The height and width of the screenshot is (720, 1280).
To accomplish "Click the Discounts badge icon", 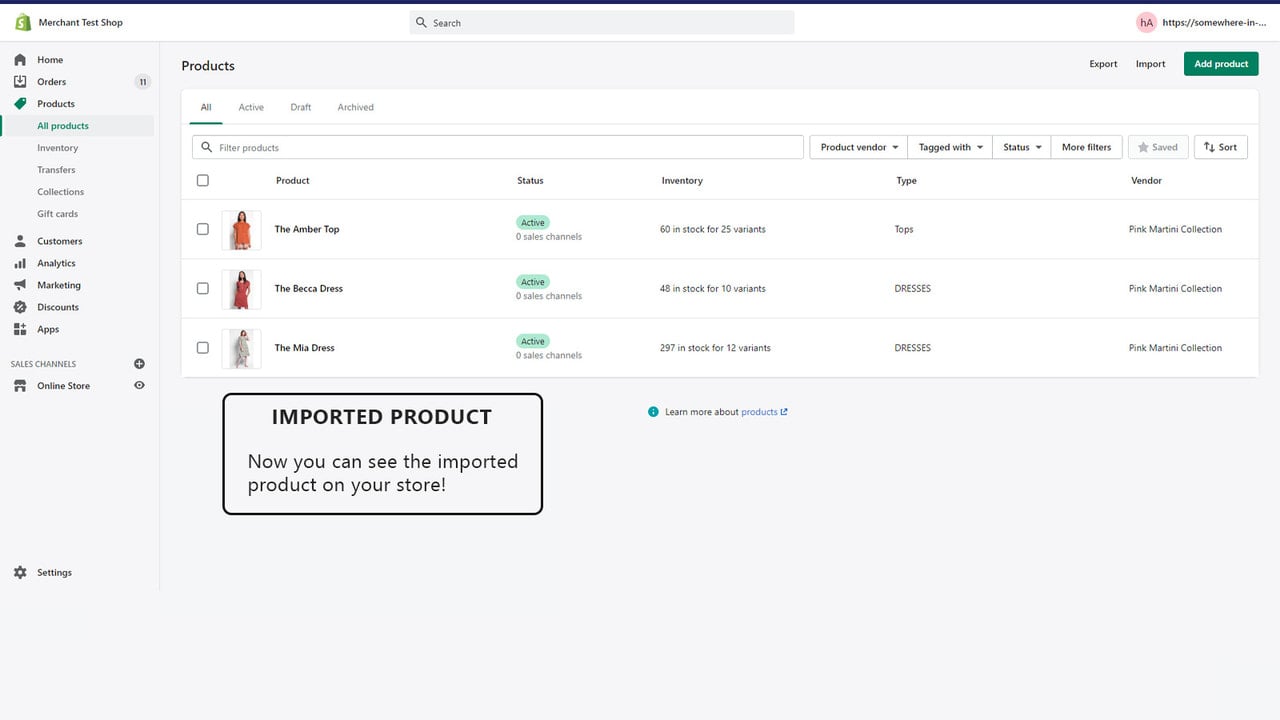I will (x=20, y=307).
